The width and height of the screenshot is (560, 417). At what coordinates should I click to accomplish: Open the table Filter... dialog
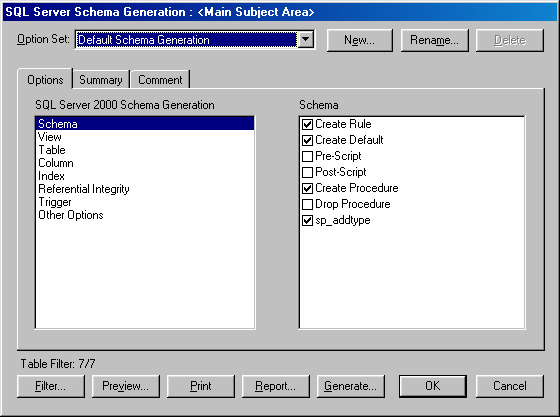51,386
